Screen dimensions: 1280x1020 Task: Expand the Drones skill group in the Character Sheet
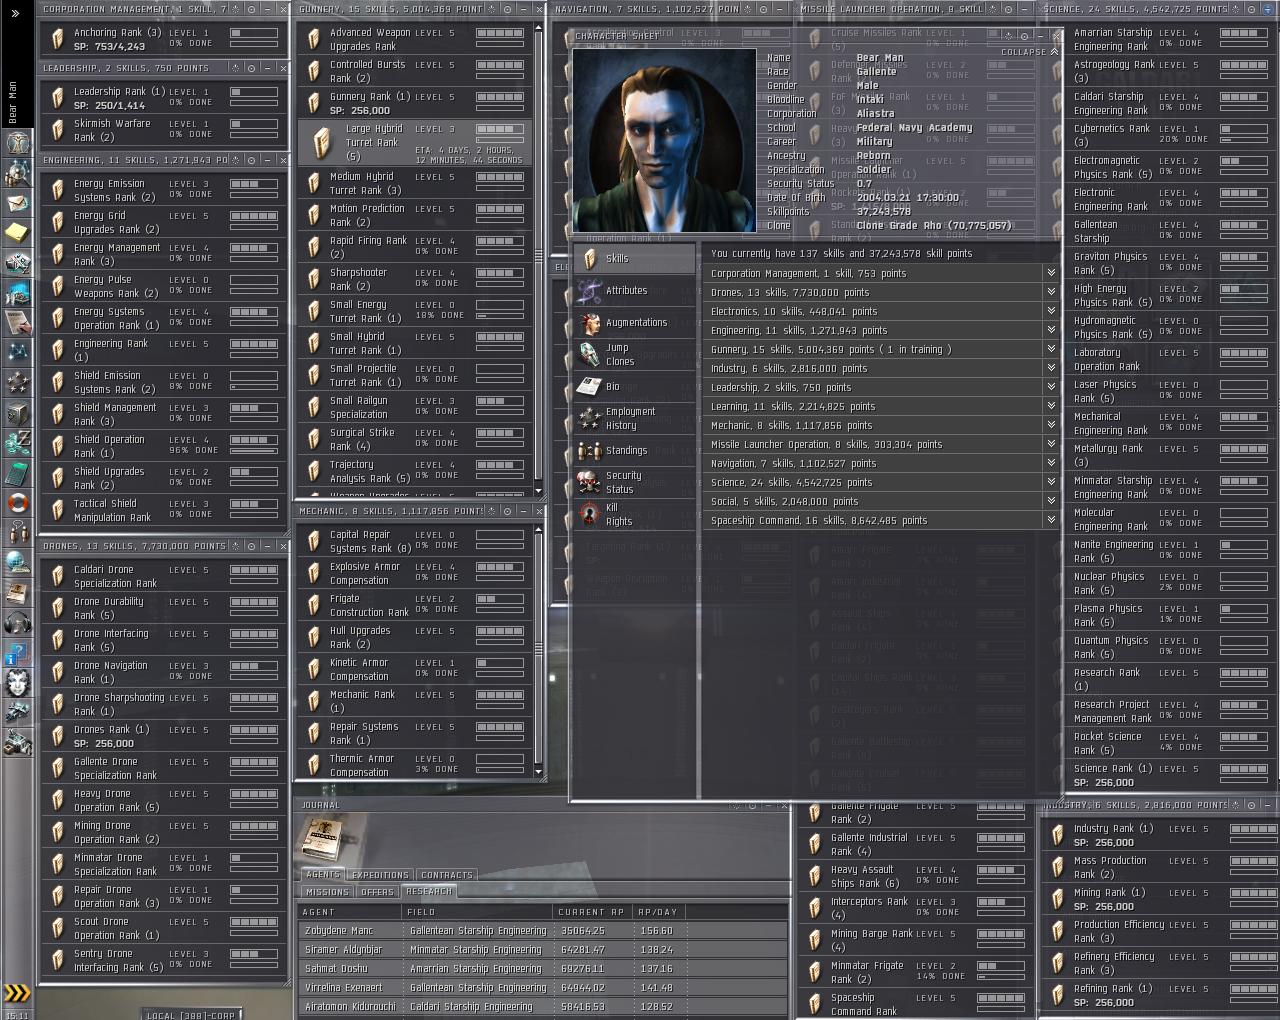point(1050,293)
